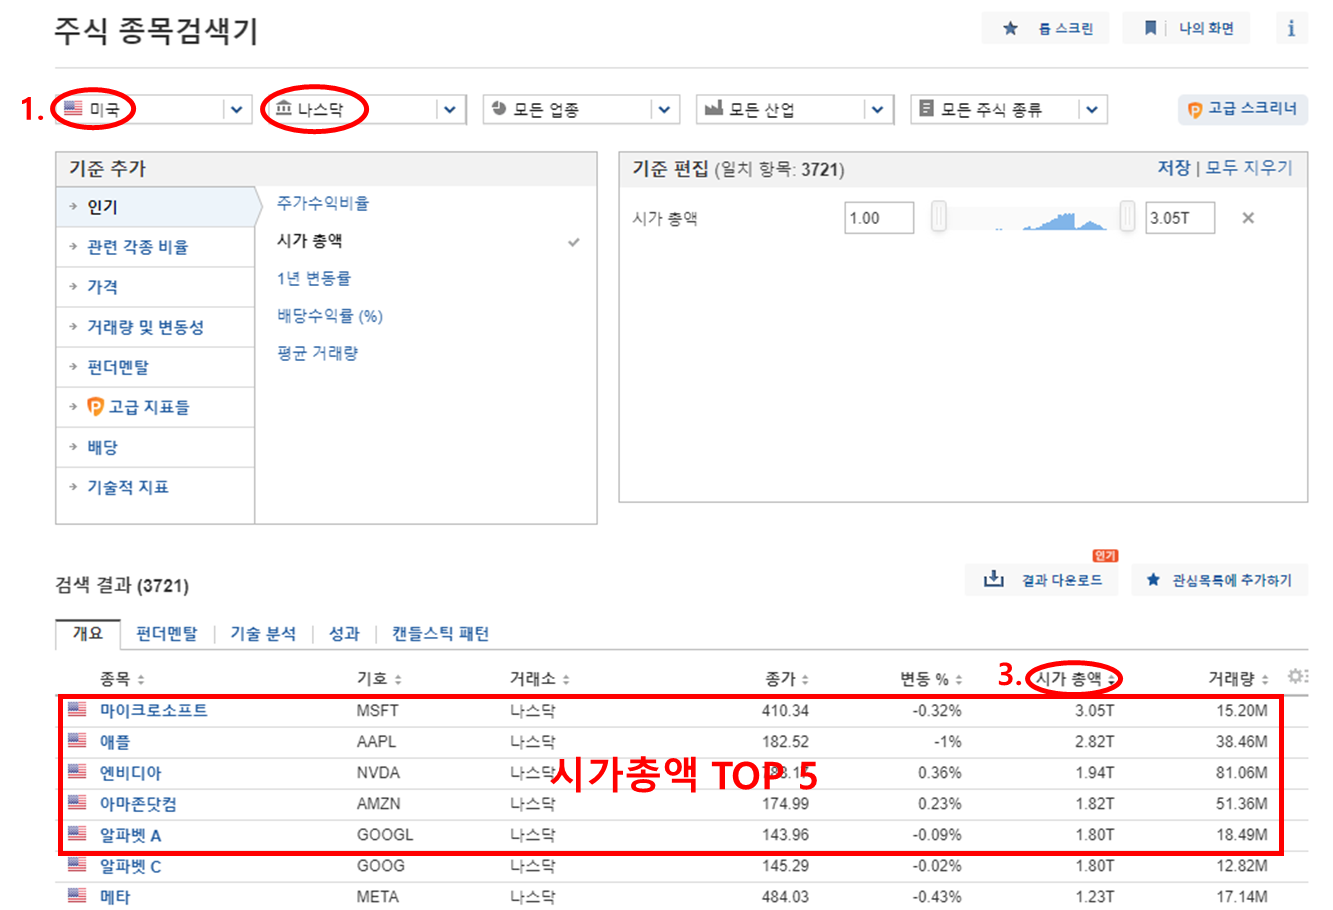This screenshot has height=910, width=1333.
Task: Click 모두 지우기 to clear criteria
Action: [x=1249, y=168]
